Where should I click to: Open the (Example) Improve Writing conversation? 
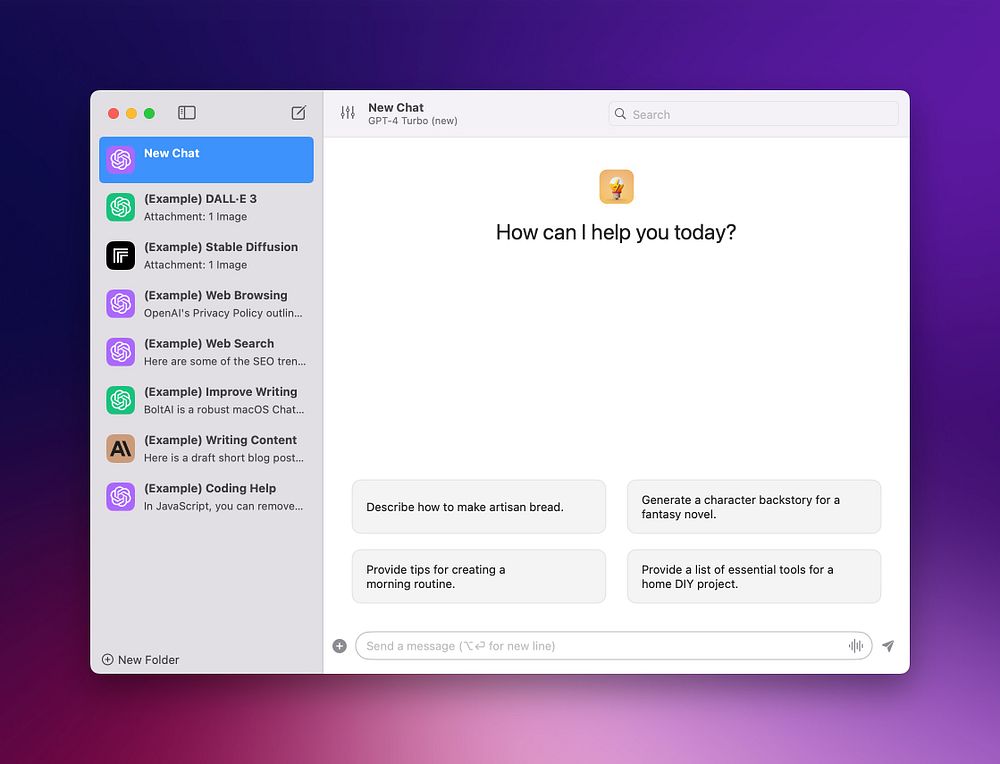click(206, 400)
